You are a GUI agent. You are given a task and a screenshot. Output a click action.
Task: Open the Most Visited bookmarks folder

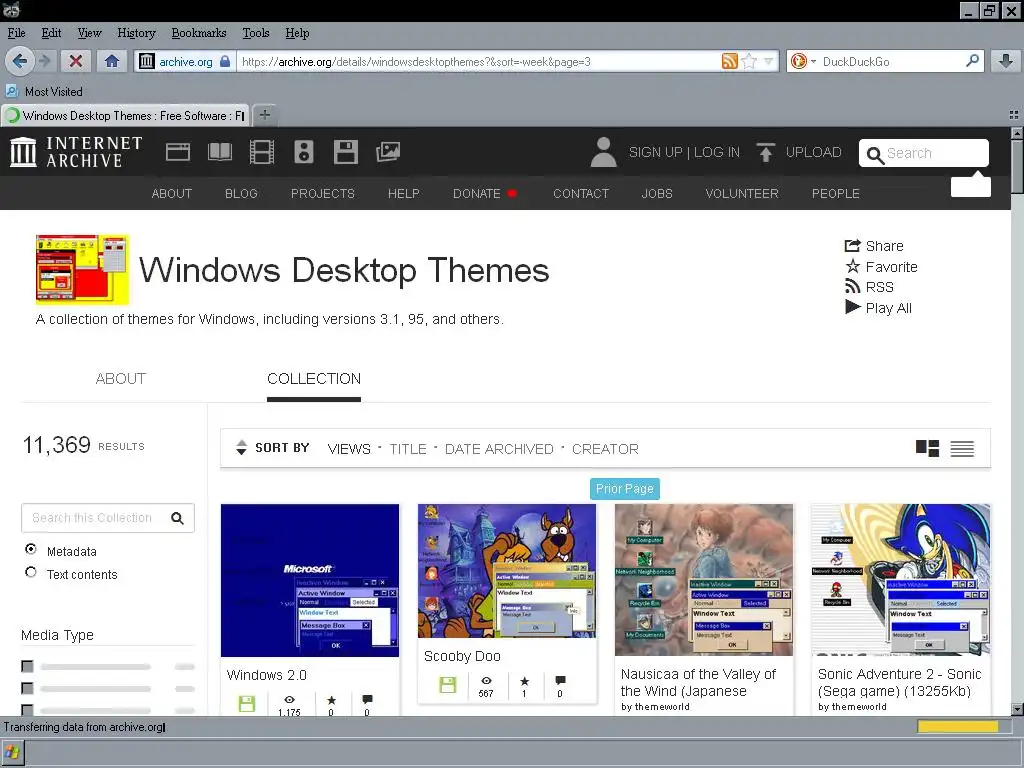pyautogui.click(x=44, y=91)
